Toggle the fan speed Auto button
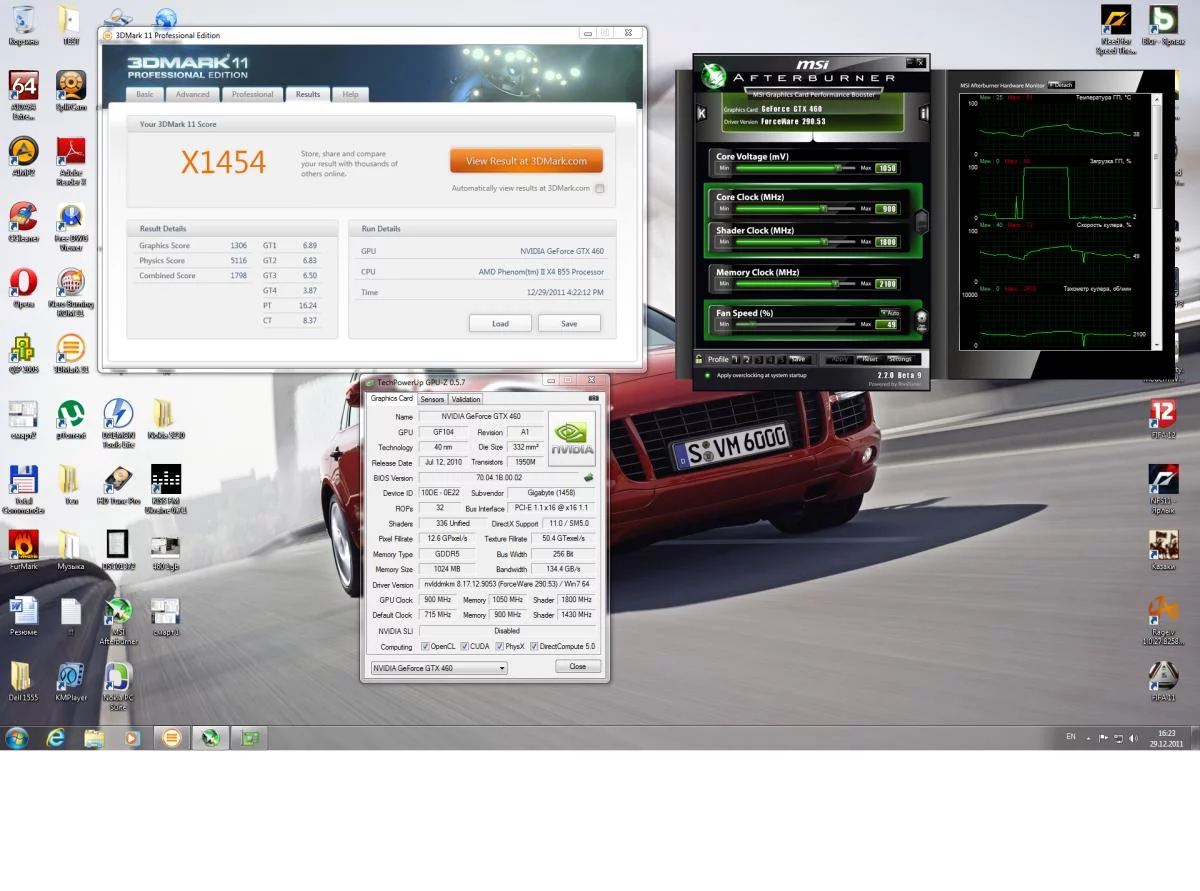The image size is (1200, 891). [891, 313]
